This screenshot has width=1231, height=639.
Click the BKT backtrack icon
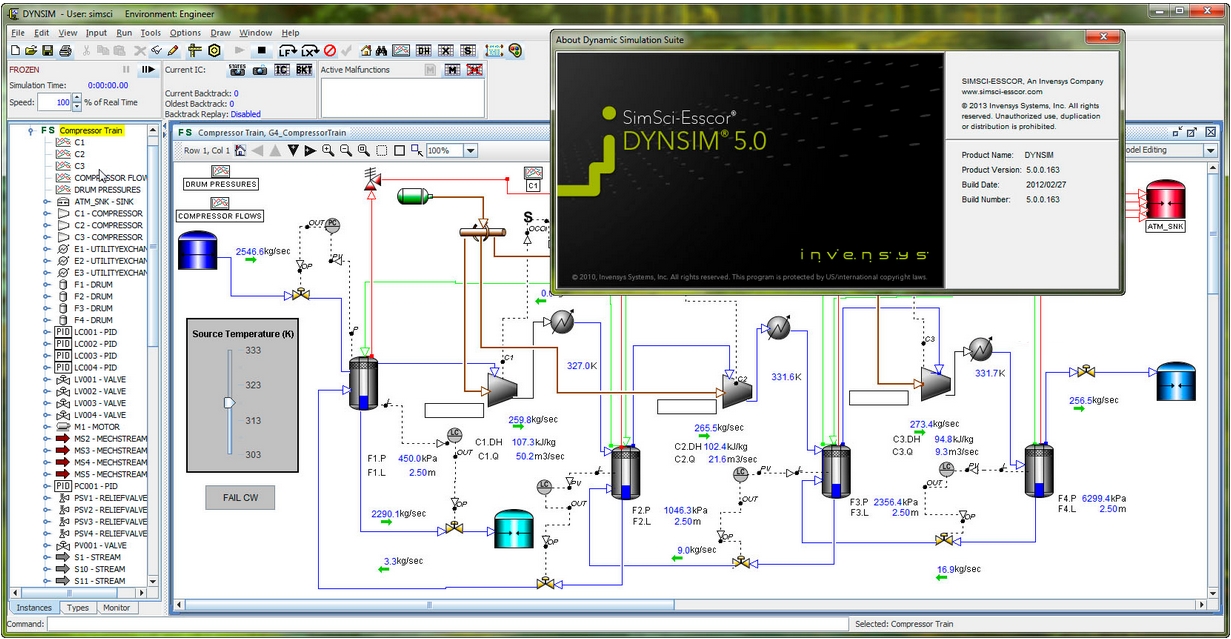[304, 69]
